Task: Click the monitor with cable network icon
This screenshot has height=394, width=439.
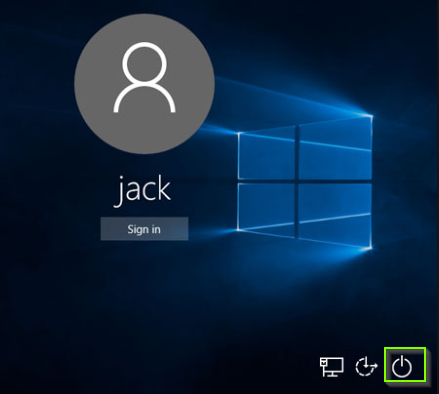Action: 331,367
